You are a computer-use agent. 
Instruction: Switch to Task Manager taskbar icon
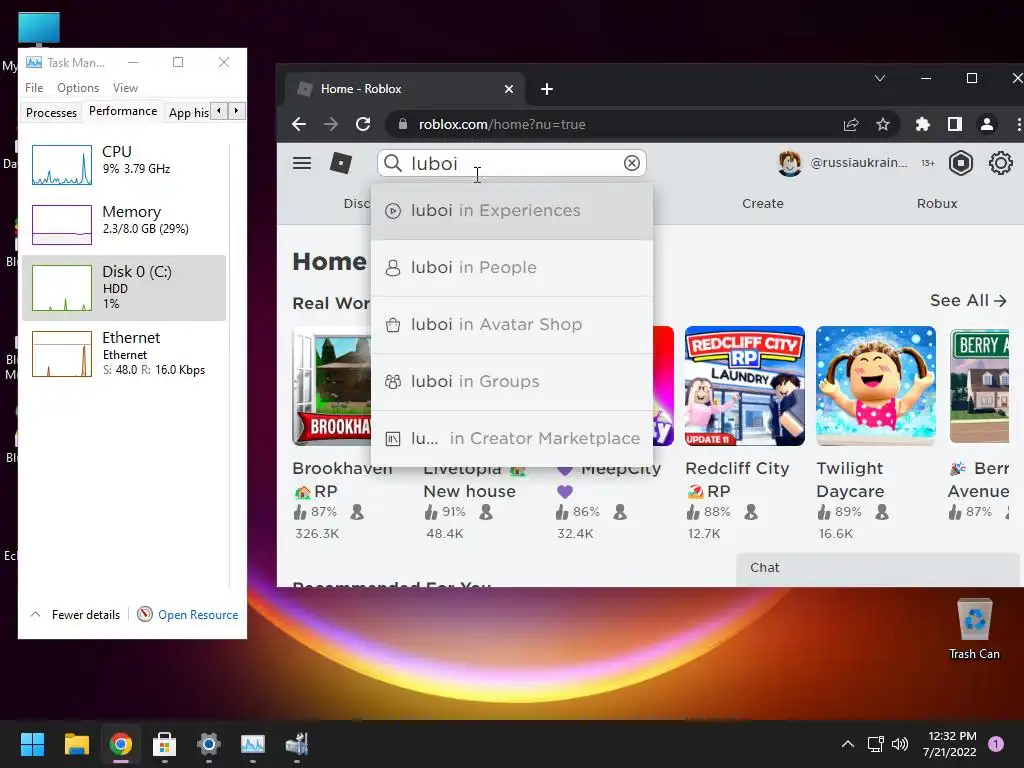click(253, 744)
